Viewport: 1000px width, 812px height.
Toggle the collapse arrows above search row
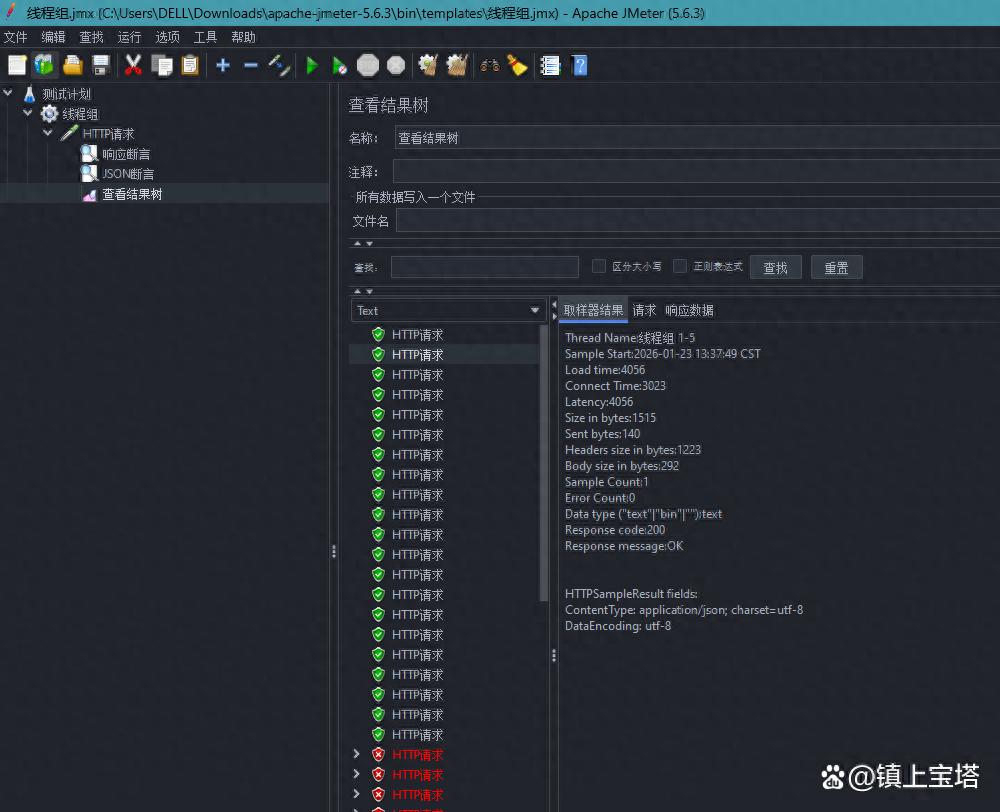364,244
